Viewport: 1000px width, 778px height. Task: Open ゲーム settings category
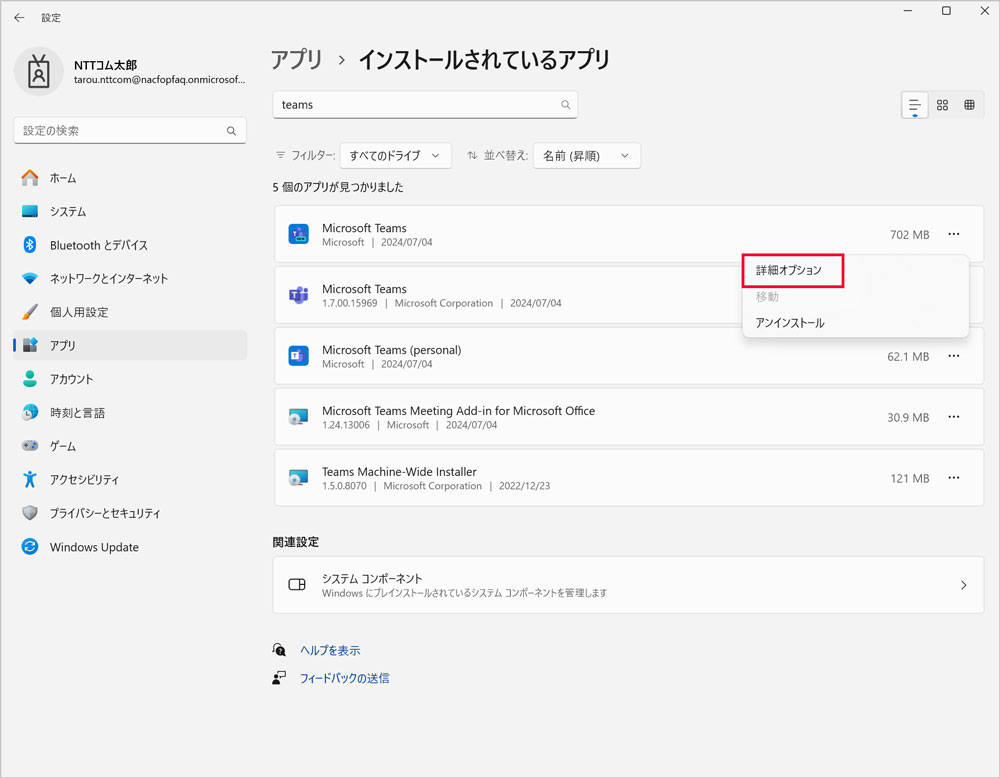(x=130, y=446)
